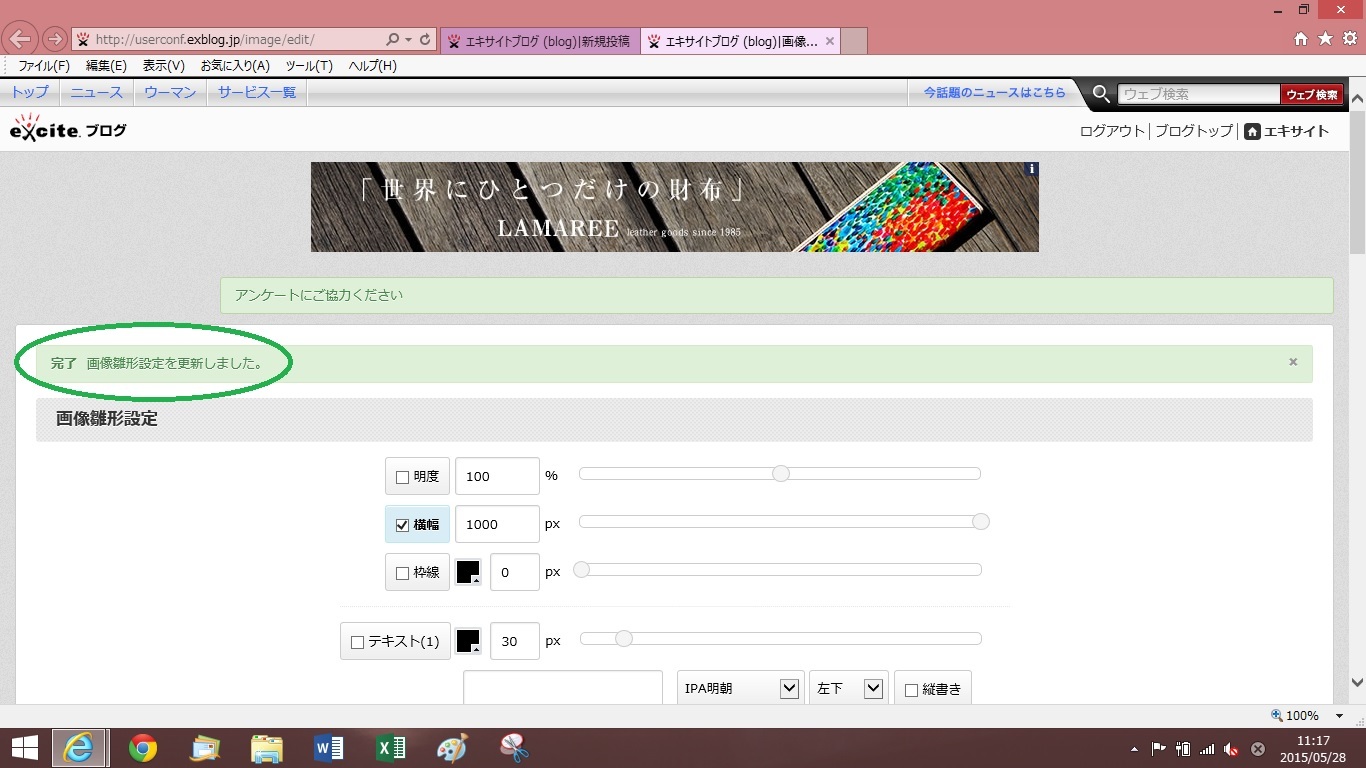Screen dimensions: 1366x768
Task: Click the 今話題のニュースはこちら link
Action: click(x=995, y=92)
